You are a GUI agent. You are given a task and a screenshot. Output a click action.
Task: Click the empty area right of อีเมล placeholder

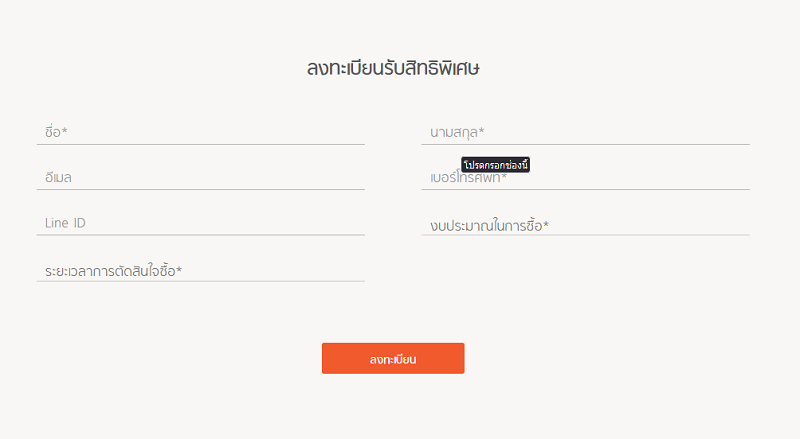(x=218, y=178)
